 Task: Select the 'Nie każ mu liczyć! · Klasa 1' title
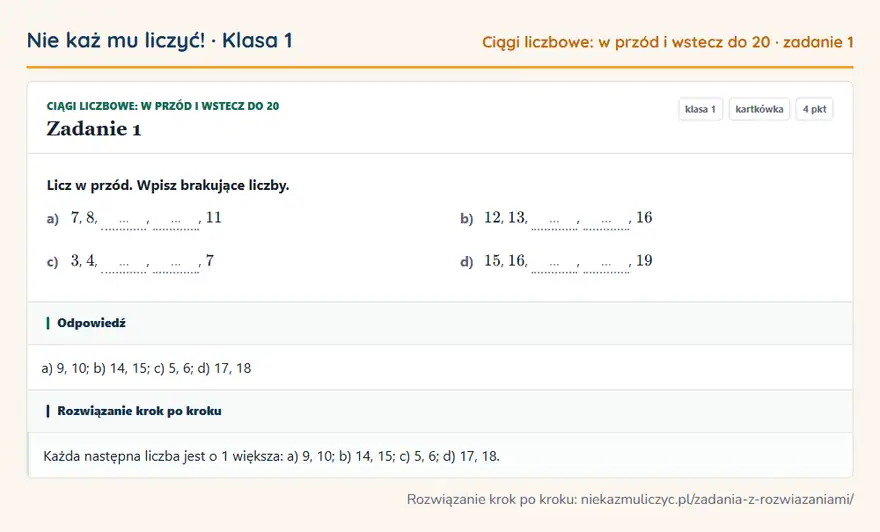(x=159, y=40)
